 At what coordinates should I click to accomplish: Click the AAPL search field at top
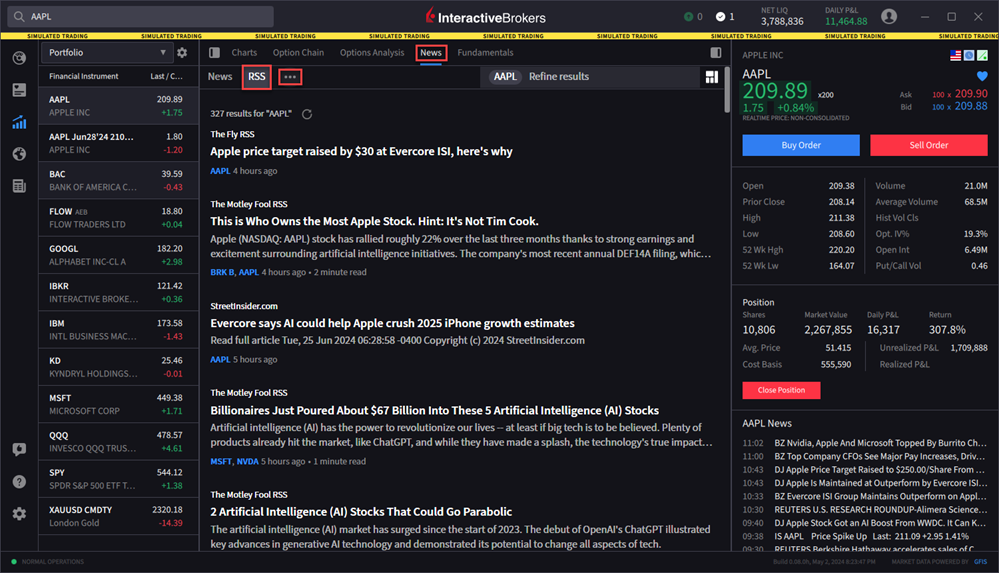pos(141,17)
